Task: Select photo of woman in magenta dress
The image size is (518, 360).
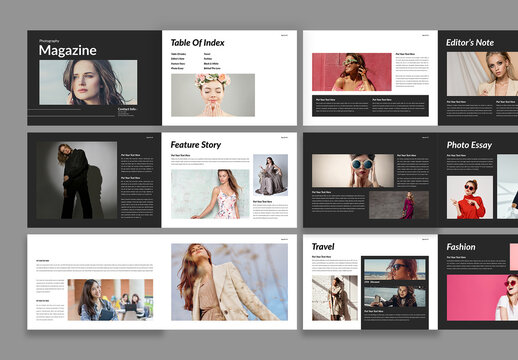Action: 399,205
